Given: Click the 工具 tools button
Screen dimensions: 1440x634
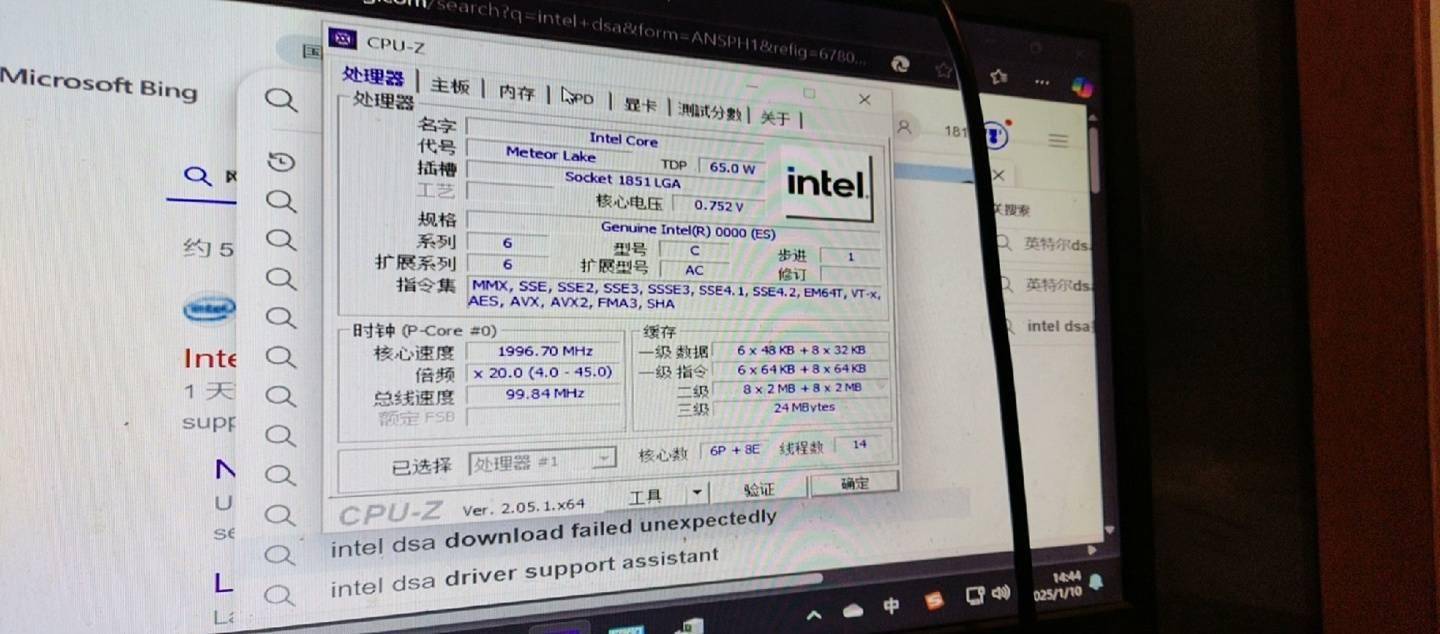Looking at the screenshot, I should point(645,495).
